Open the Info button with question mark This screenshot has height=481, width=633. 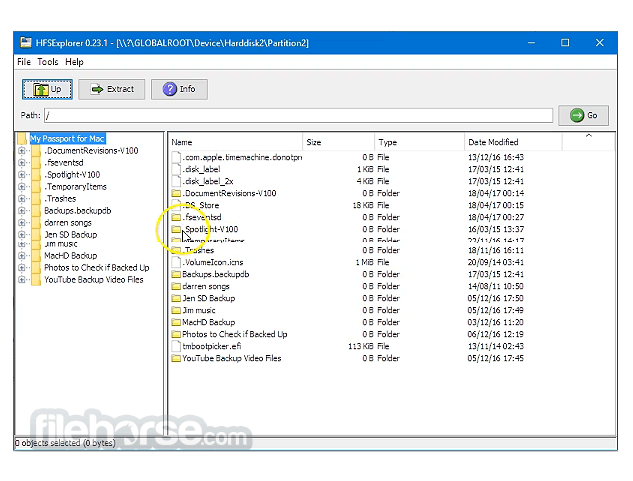pyautogui.click(x=179, y=89)
